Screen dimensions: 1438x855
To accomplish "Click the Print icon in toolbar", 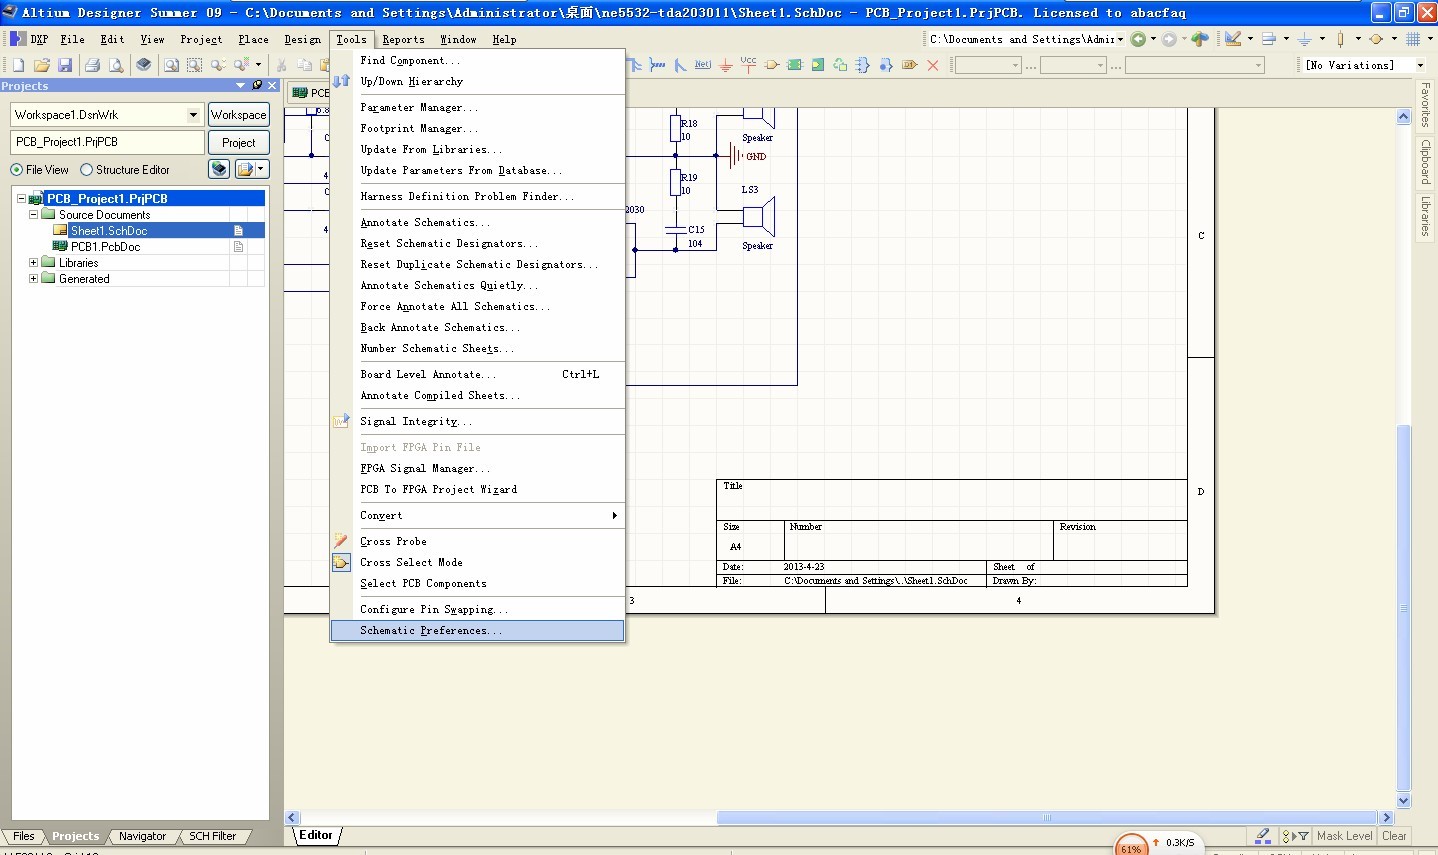I will pyautogui.click(x=92, y=65).
